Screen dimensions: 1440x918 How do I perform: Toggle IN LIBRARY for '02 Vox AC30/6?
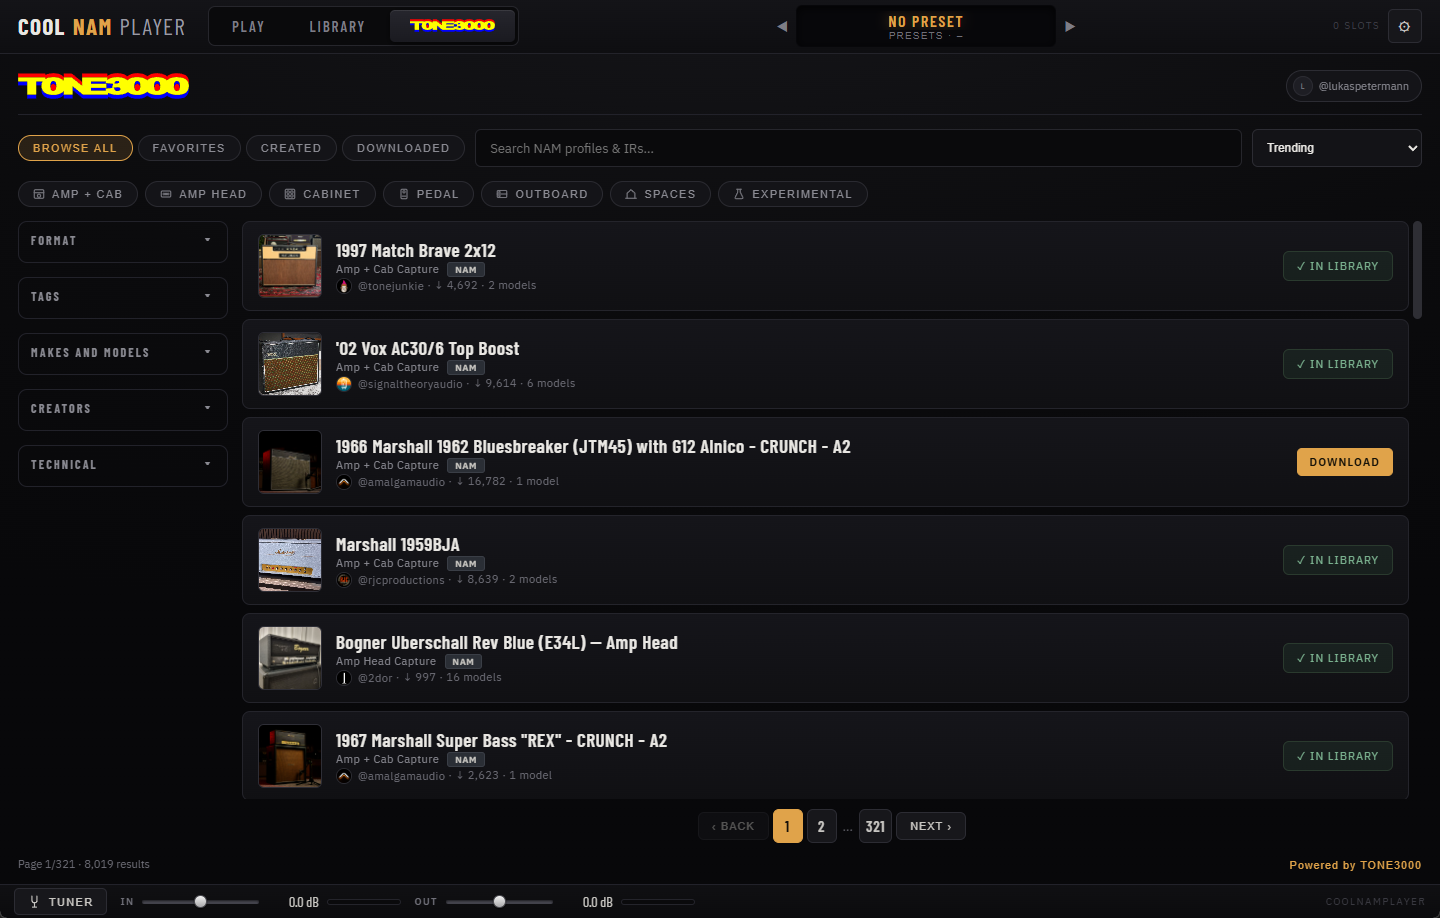1338,364
